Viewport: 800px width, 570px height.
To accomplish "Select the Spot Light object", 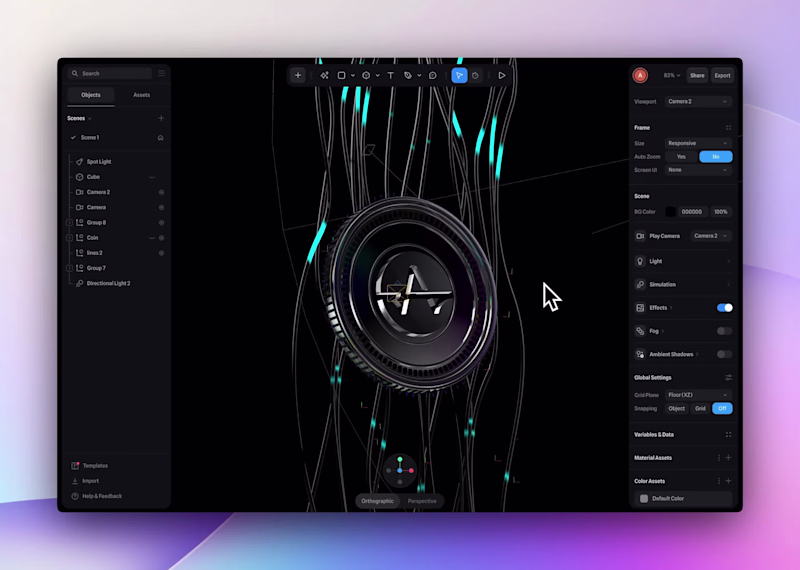I will (98, 162).
